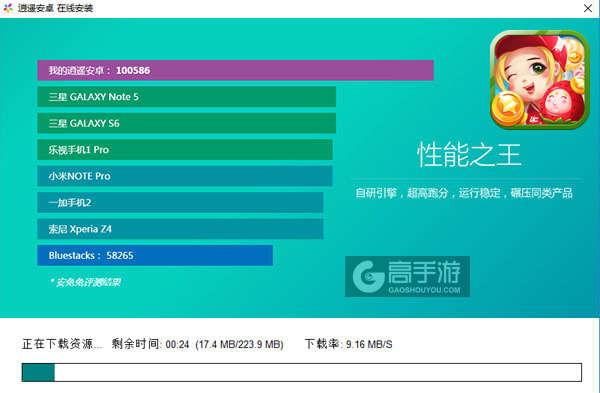
Task: Click the game app icon with blonde girl
Action: pos(540,80)
